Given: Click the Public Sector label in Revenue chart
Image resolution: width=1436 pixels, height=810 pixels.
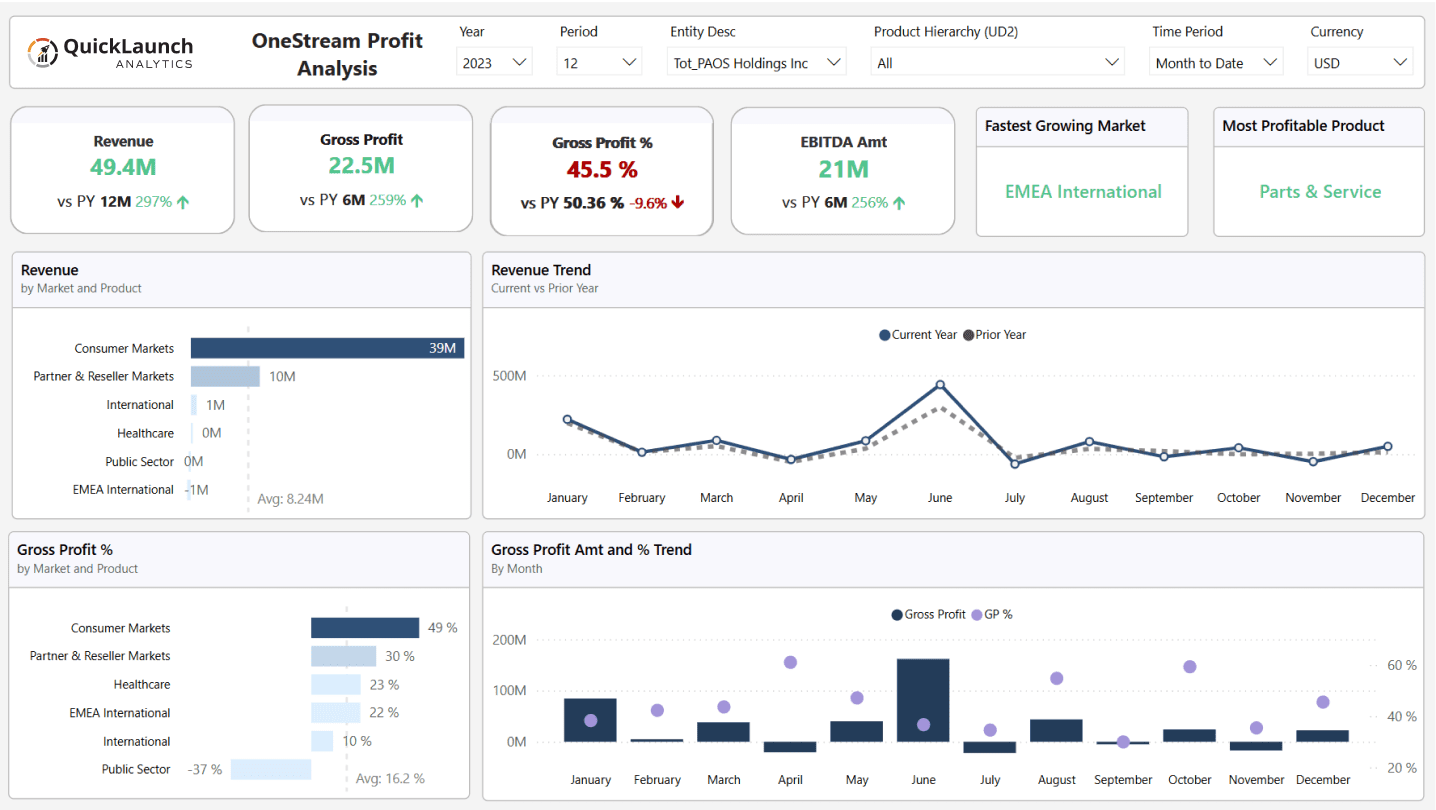Looking at the screenshot, I should [x=140, y=462].
